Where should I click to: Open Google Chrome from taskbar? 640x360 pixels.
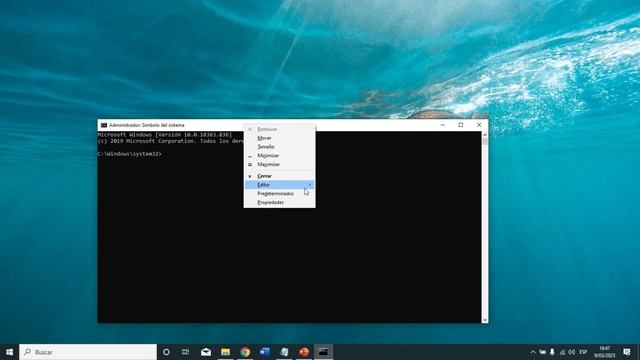tap(245, 352)
